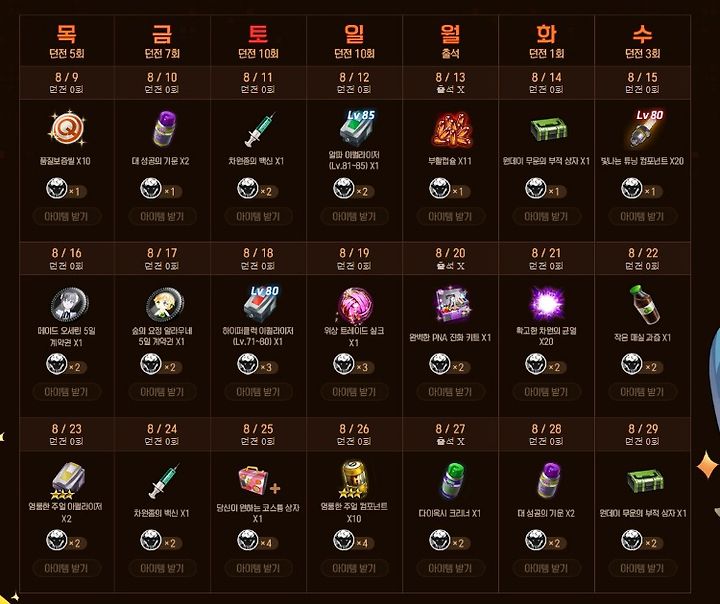Click the revival capsule icon on 8/13
720x604 pixels.
451,129
